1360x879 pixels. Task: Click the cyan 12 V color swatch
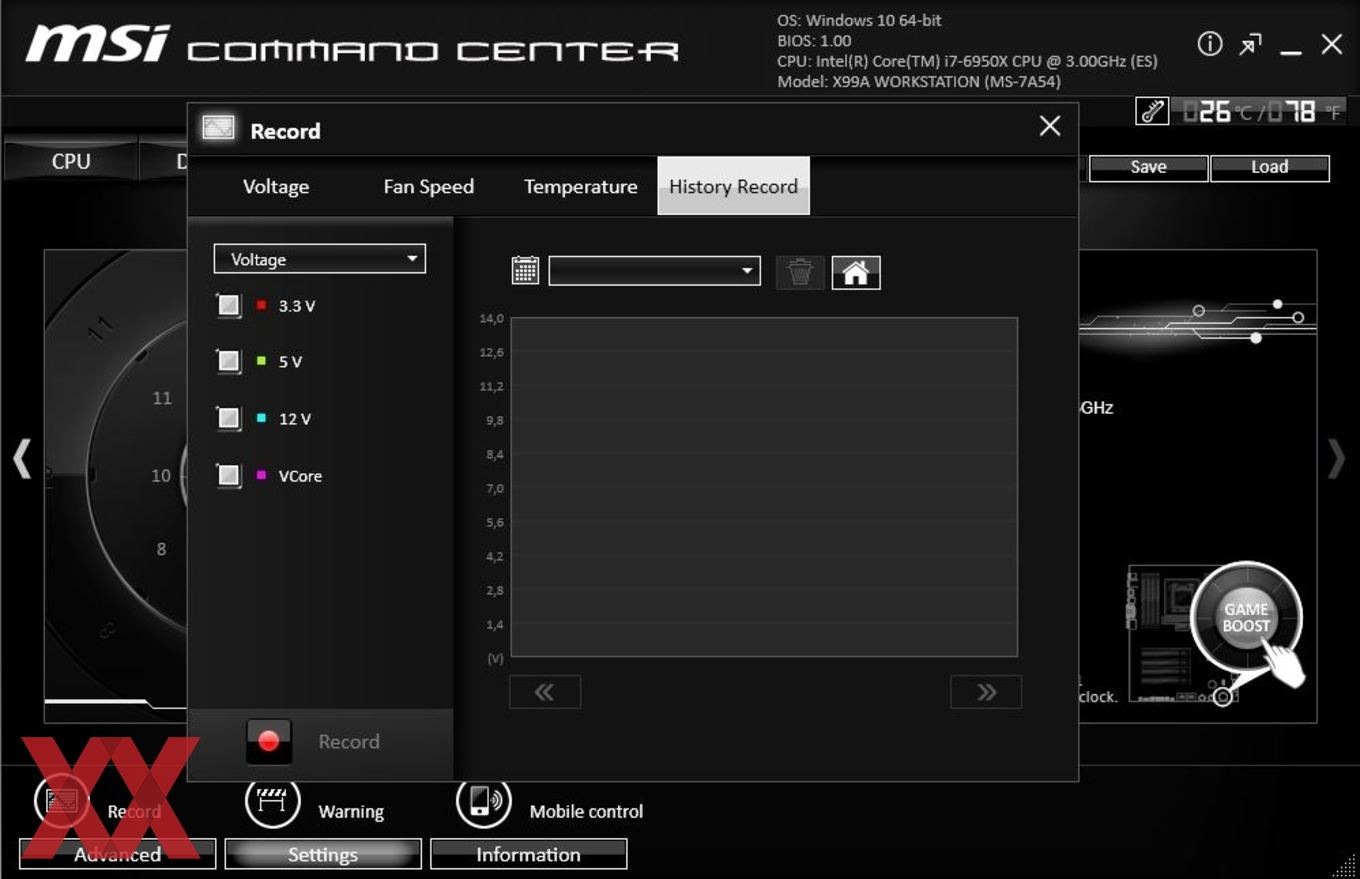click(x=262, y=418)
